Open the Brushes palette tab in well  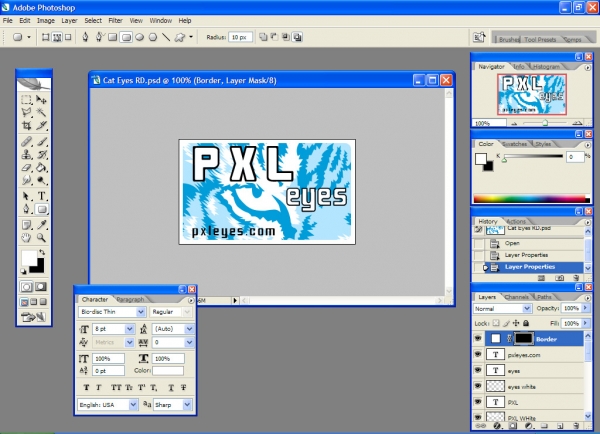[509, 39]
